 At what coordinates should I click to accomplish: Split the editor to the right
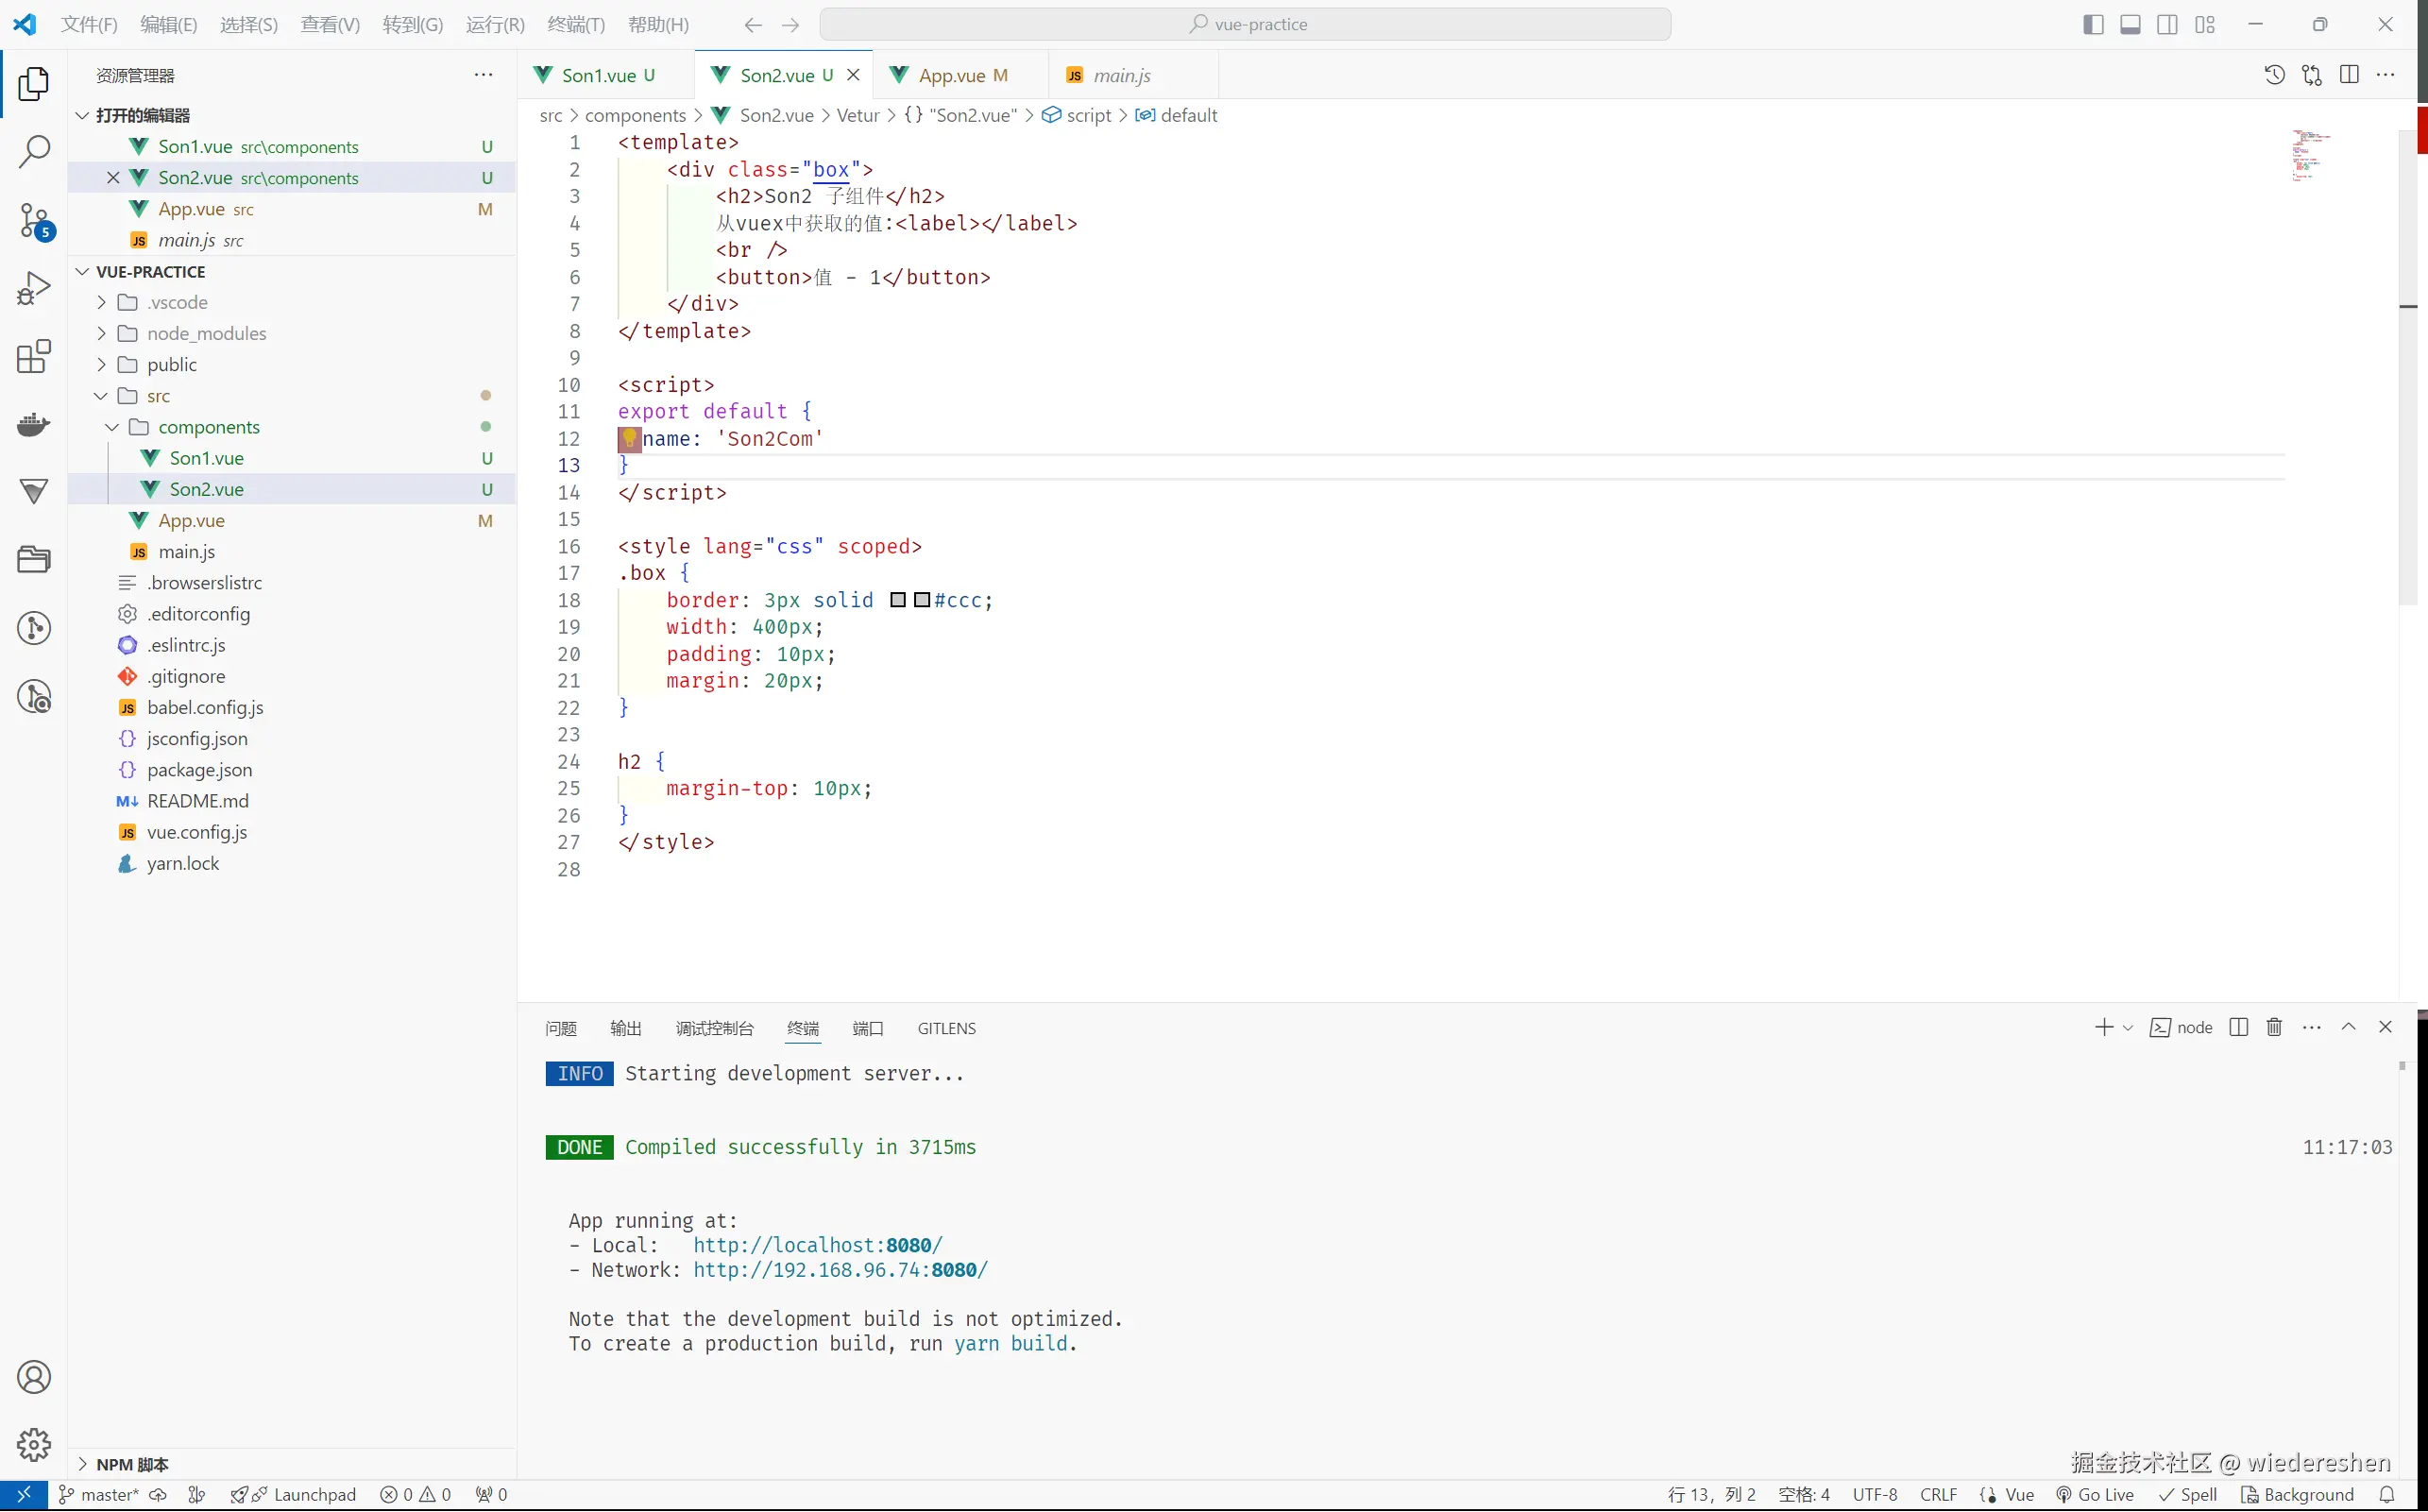point(2349,75)
